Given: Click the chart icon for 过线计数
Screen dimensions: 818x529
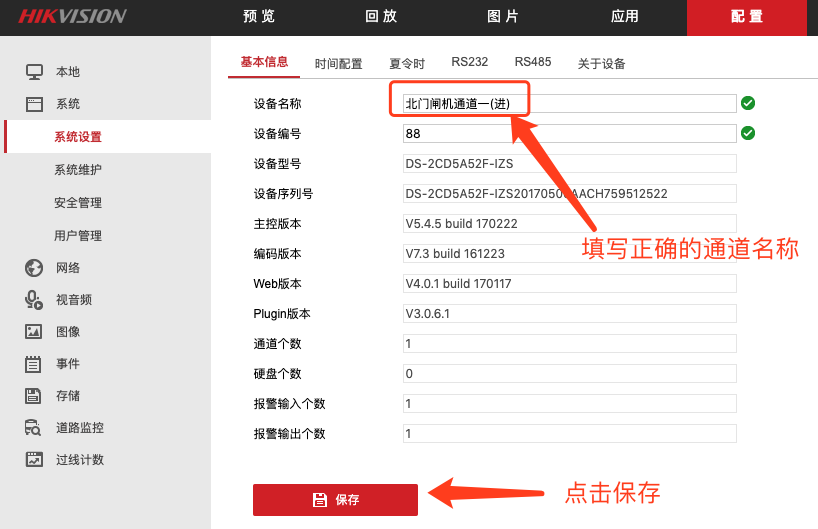Looking at the screenshot, I should pyautogui.click(x=34, y=460).
